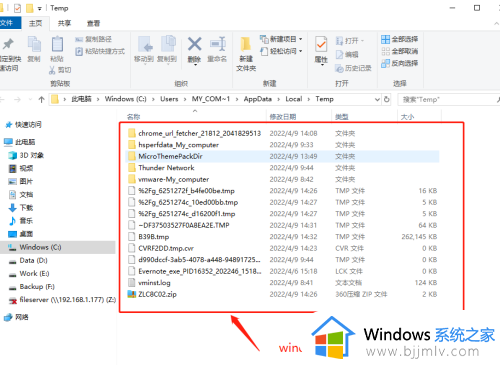Click the Paste (粘贴) clipboard icon
The image size is (500, 365).
point(57,45)
